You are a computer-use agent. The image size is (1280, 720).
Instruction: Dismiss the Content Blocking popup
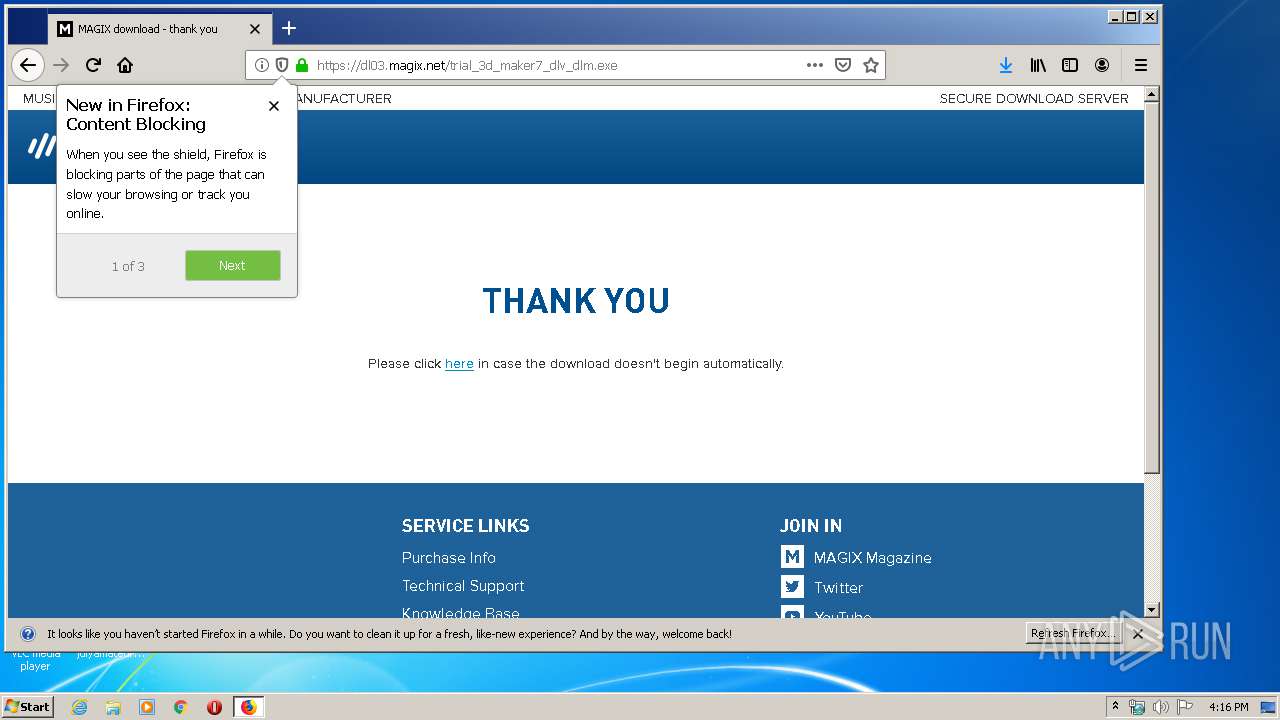(x=274, y=106)
